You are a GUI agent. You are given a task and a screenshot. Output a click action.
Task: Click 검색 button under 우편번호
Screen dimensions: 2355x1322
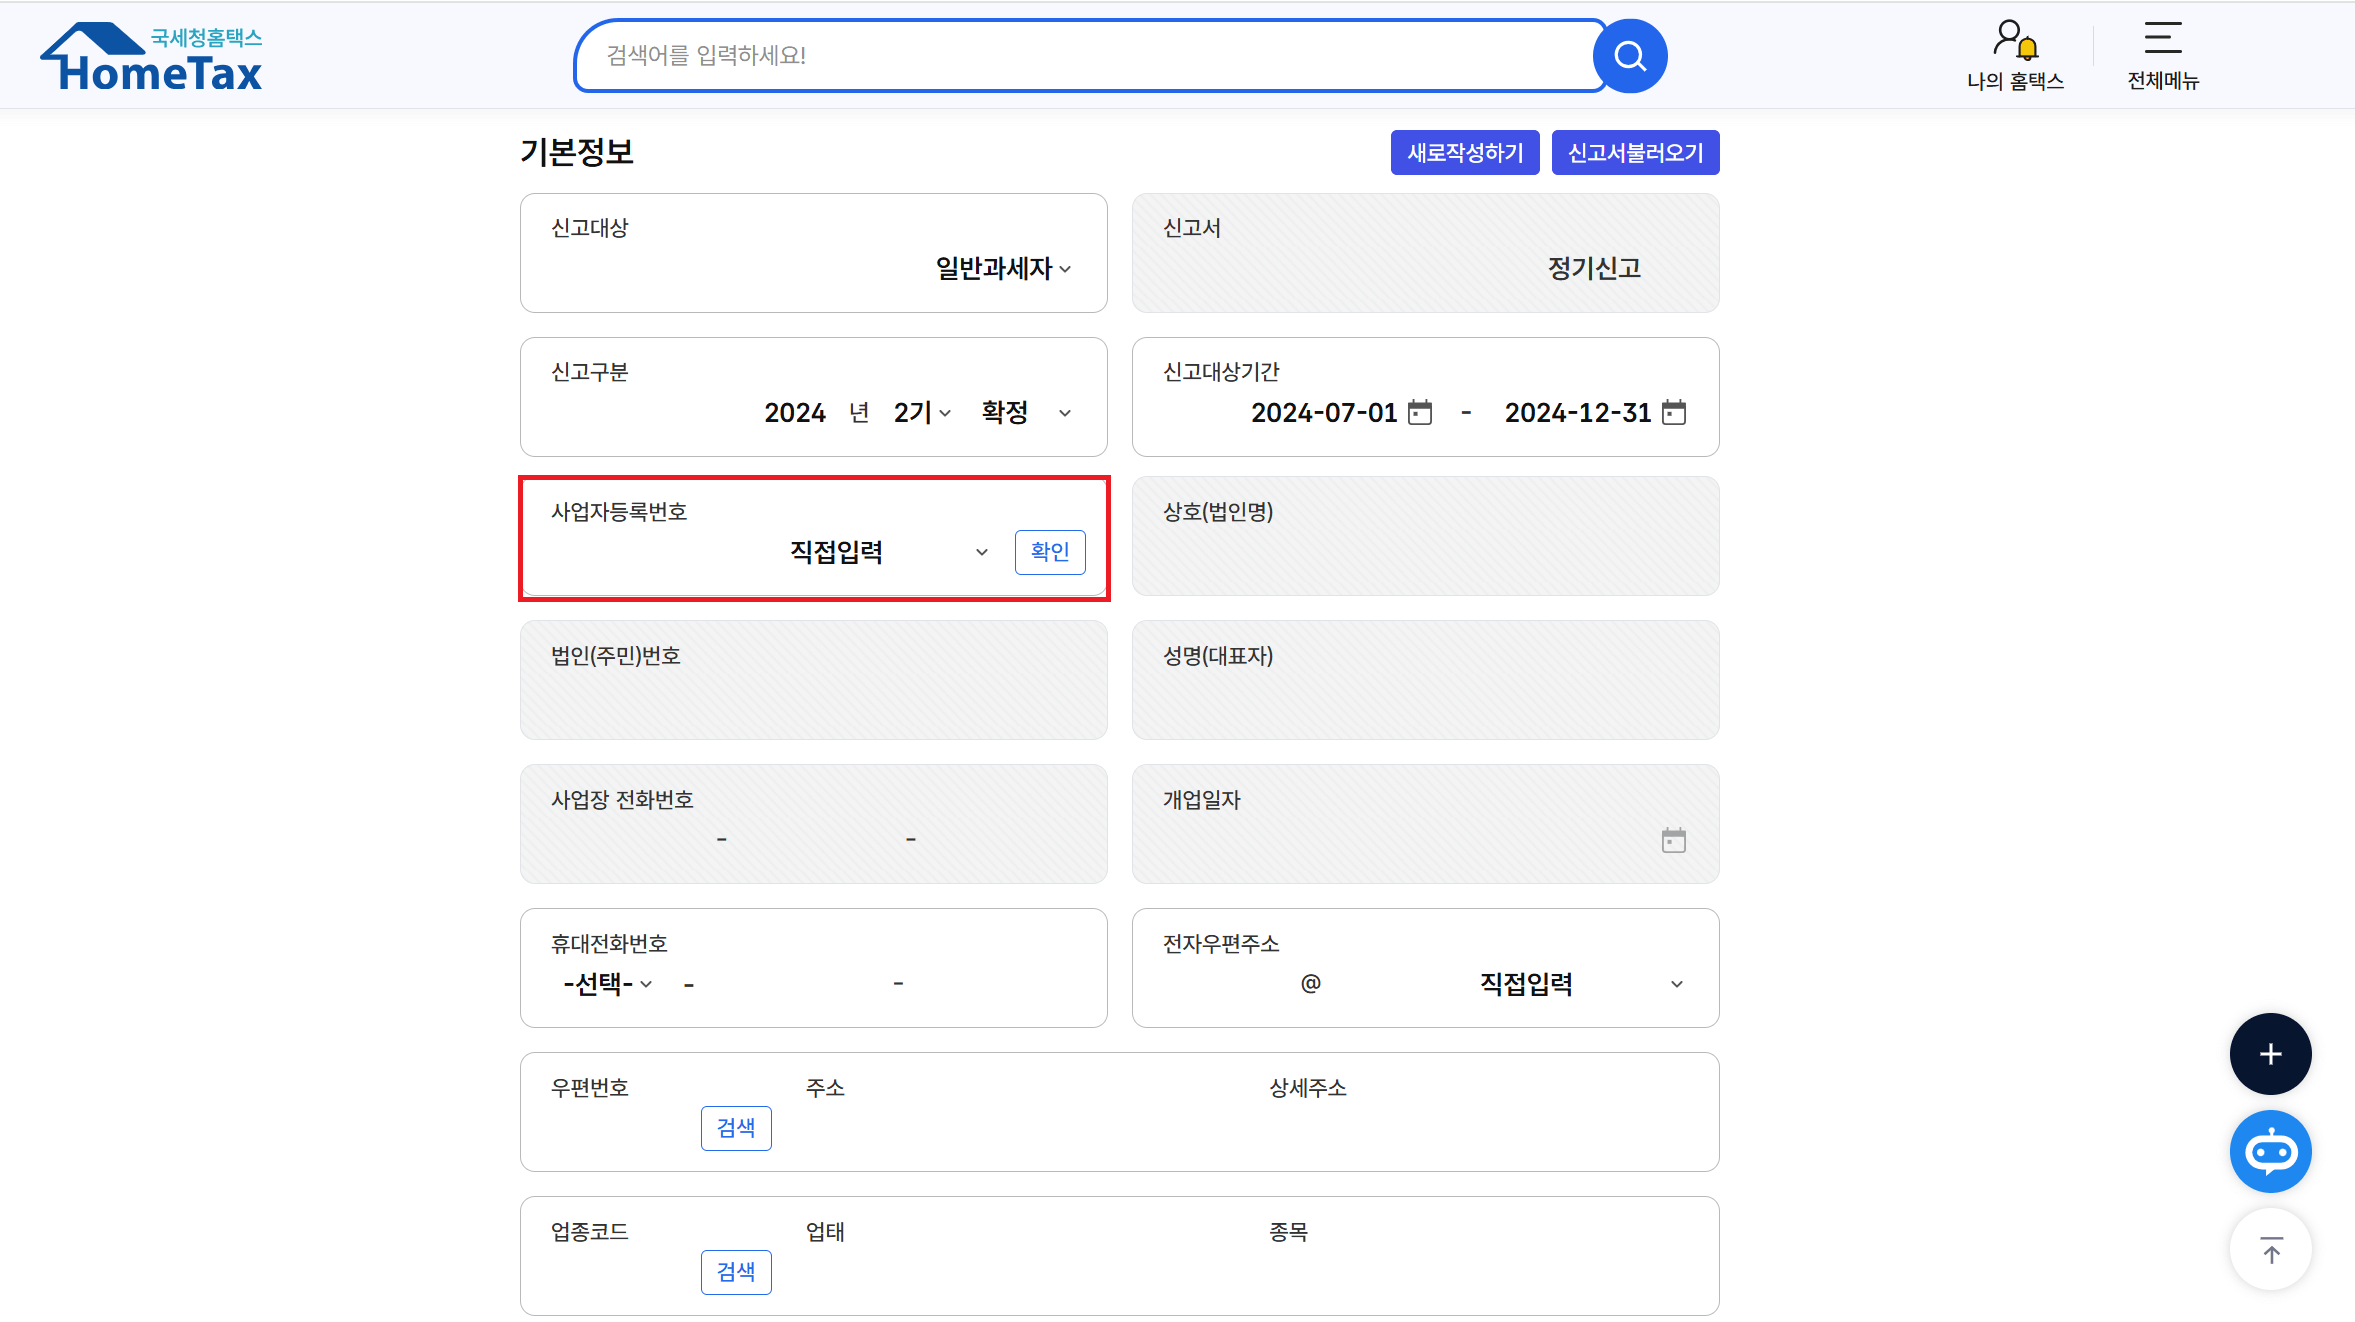(735, 1128)
